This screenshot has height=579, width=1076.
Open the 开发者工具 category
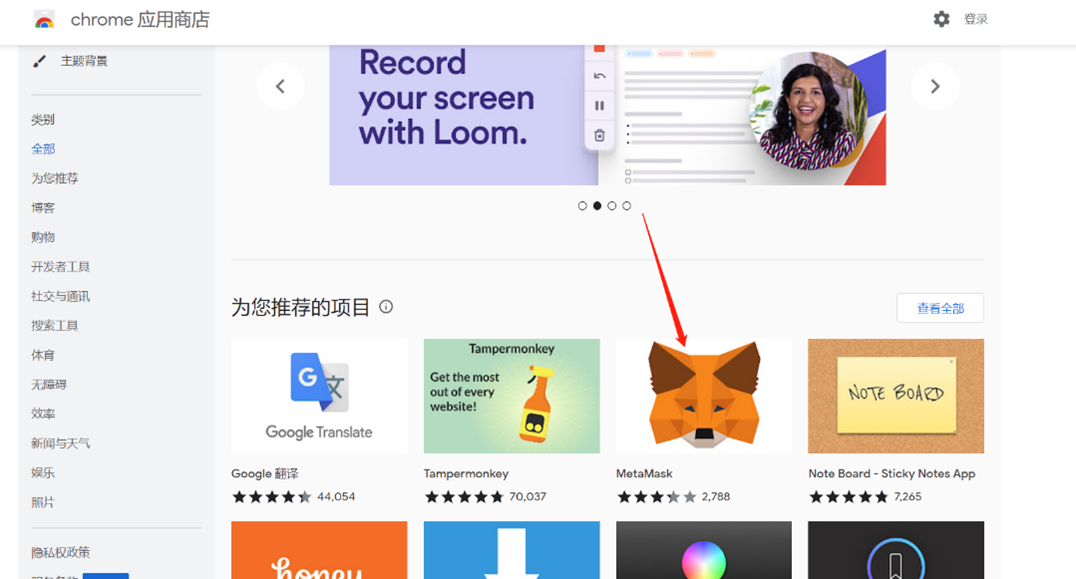[60, 267]
